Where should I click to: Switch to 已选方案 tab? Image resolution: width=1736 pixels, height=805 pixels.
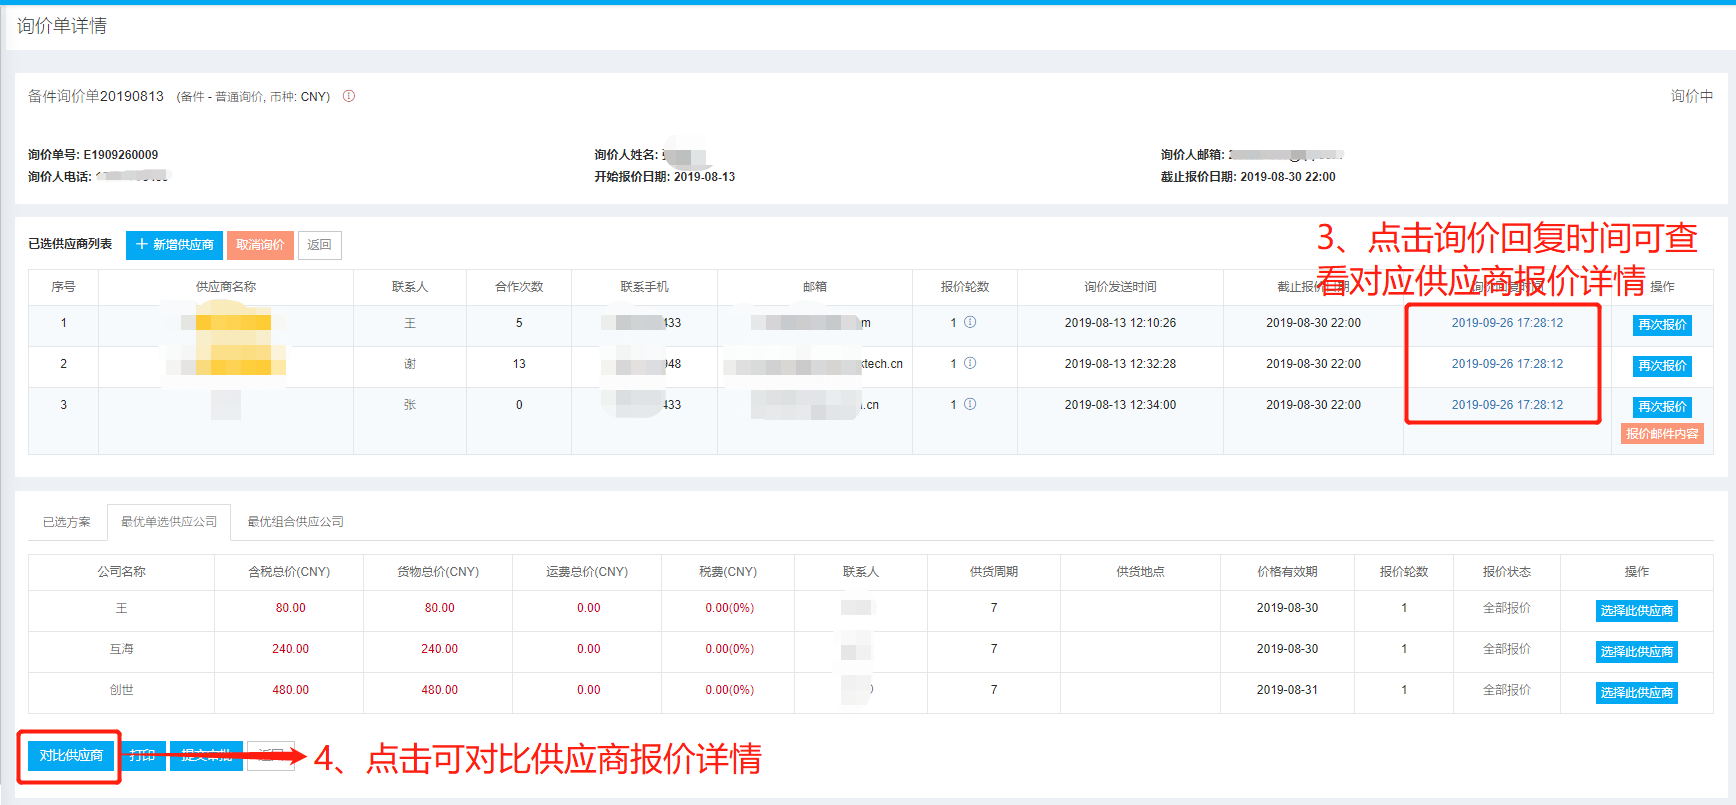point(66,522)
